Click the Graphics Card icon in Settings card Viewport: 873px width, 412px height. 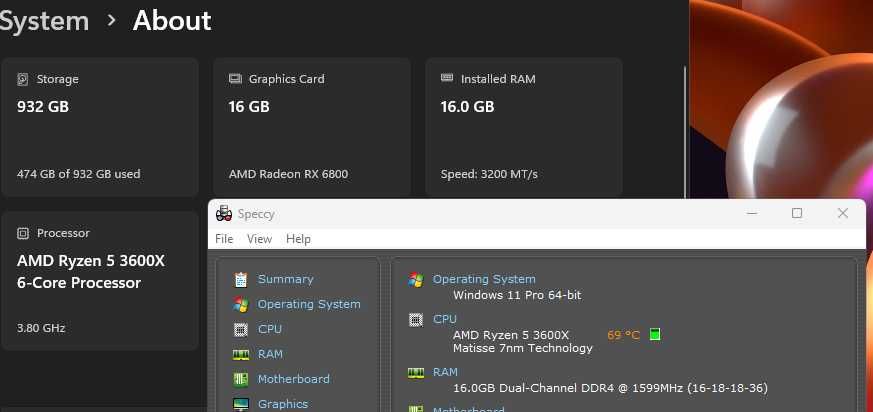[x=235, y=79]
